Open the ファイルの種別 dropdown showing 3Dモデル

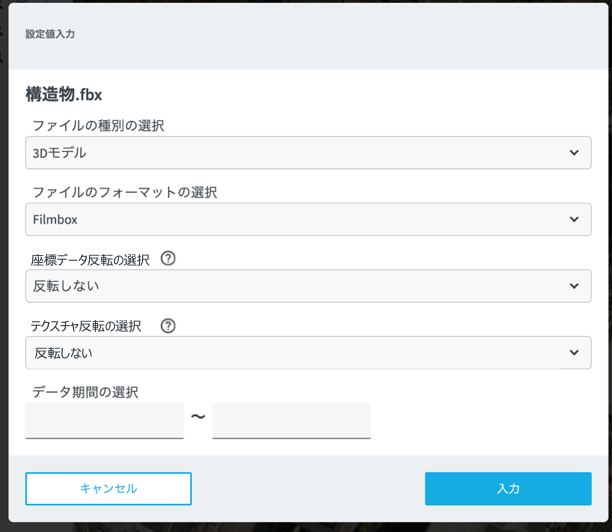(300, 153)
